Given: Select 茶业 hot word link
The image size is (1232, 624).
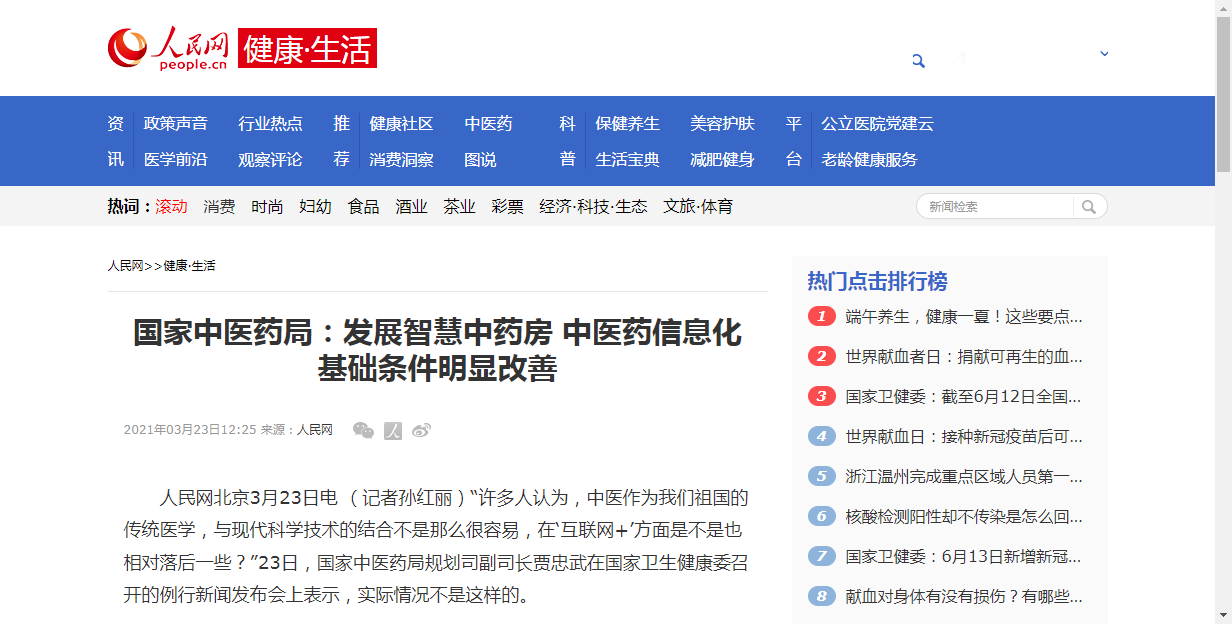Looking at the screenshot, I should pyautogui.click(x=459, y=207).
